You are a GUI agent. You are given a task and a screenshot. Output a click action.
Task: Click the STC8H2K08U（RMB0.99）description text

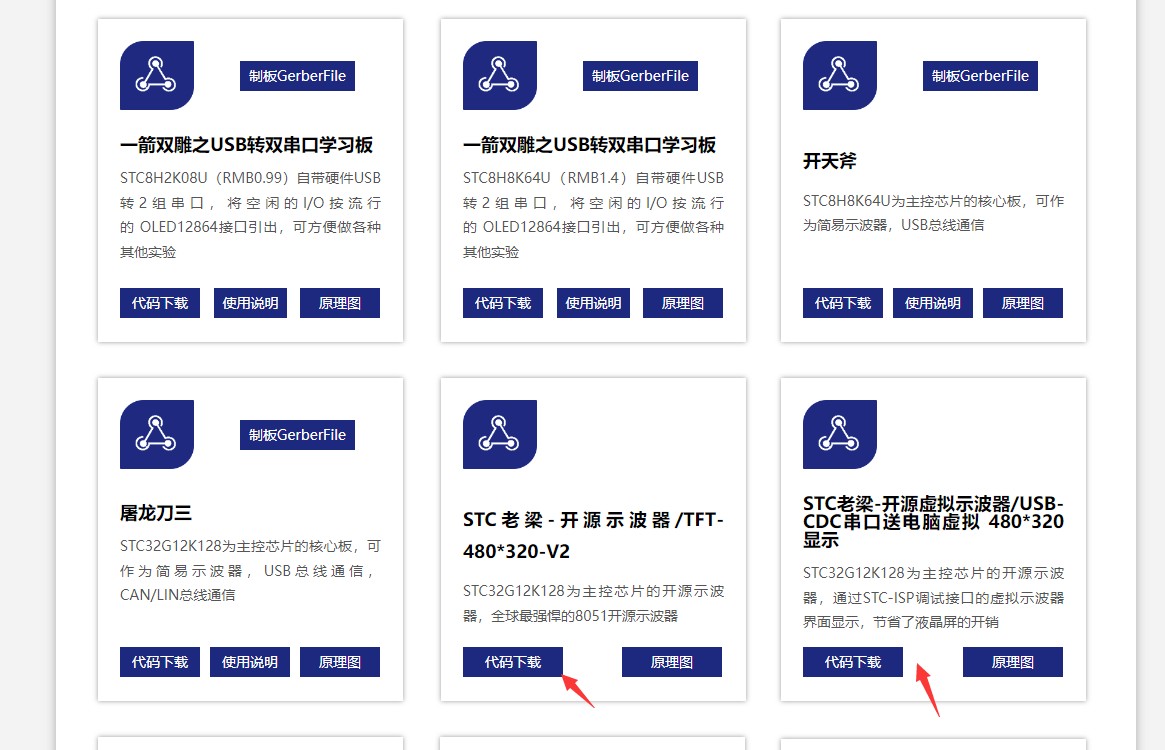point(250,215)
